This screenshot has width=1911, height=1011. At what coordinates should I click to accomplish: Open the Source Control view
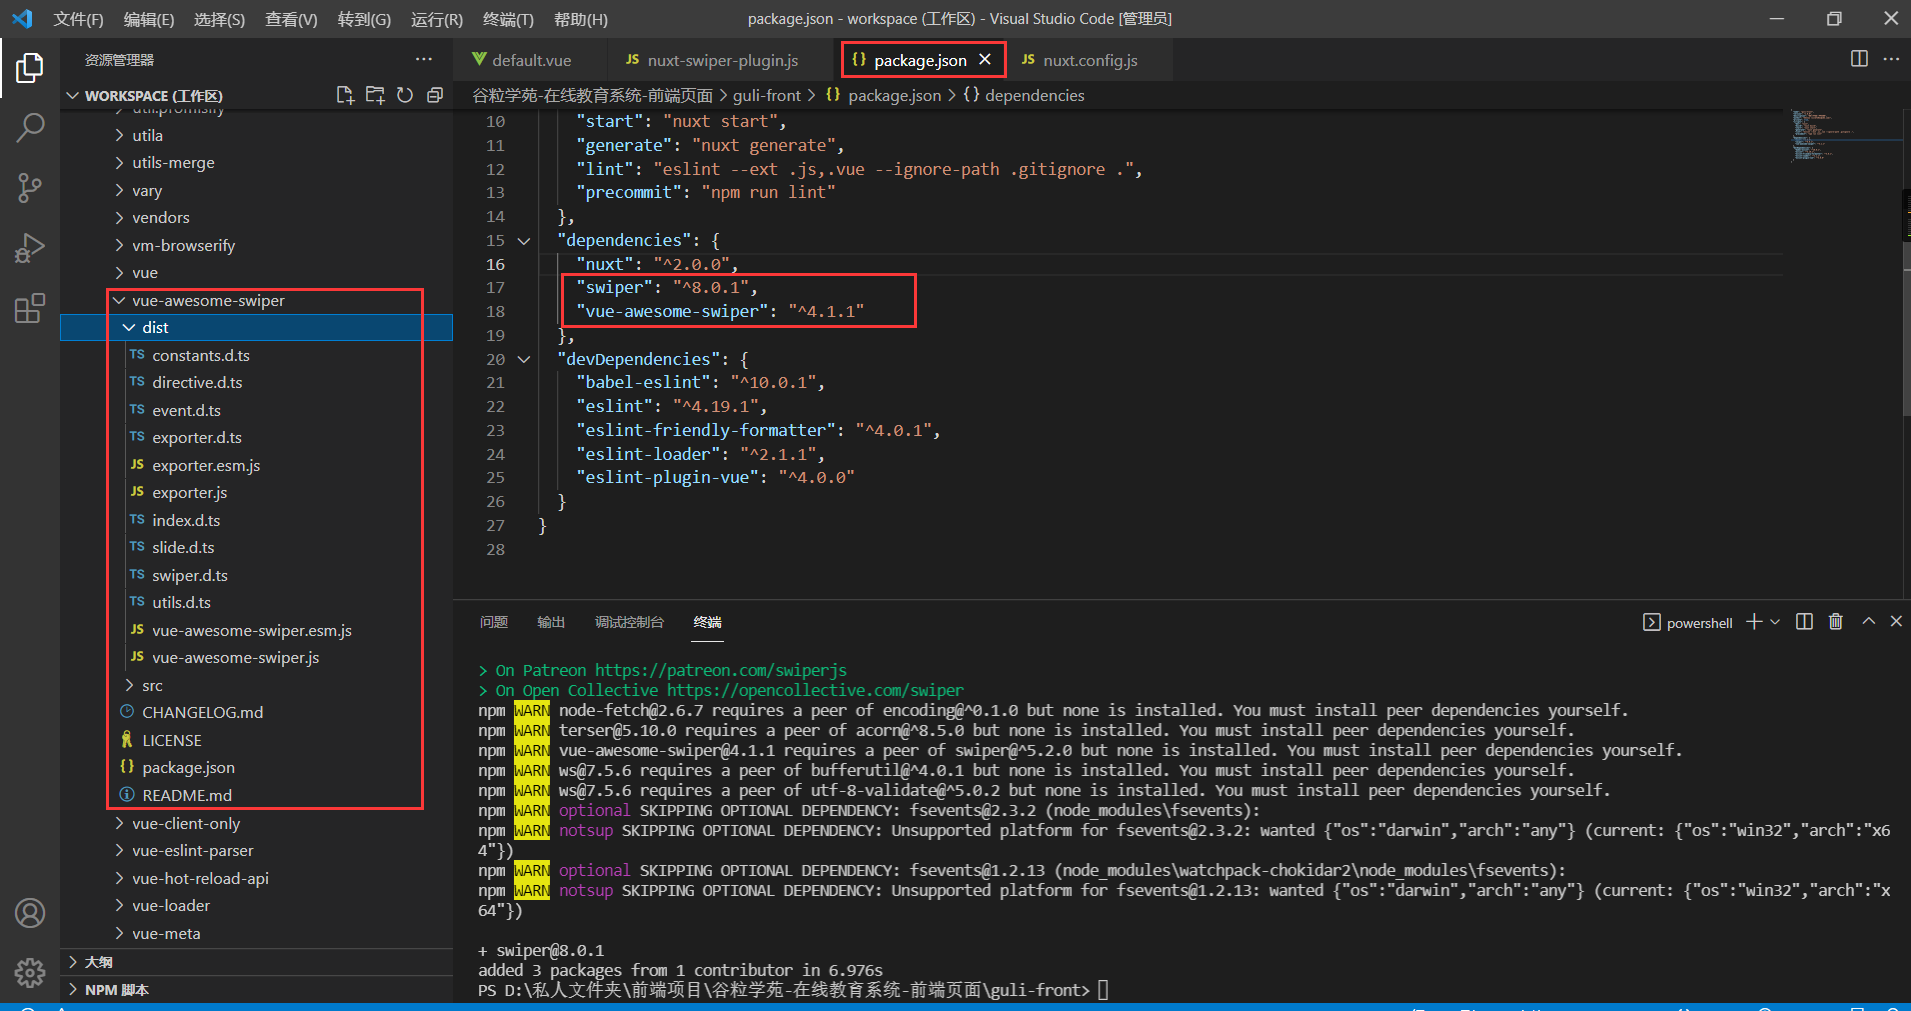pyautogui.click(x=30, y=187)
